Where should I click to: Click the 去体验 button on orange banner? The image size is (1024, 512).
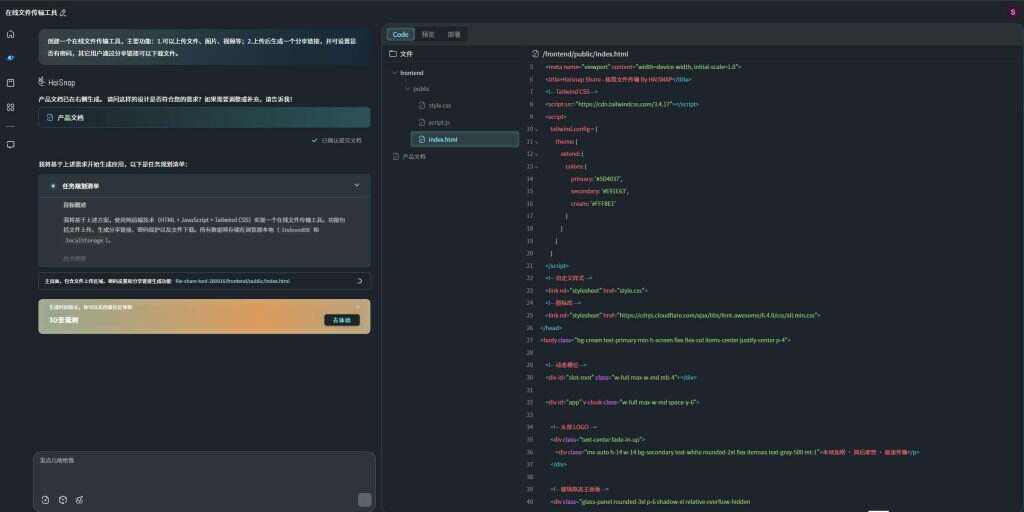[x=341, y=320]
